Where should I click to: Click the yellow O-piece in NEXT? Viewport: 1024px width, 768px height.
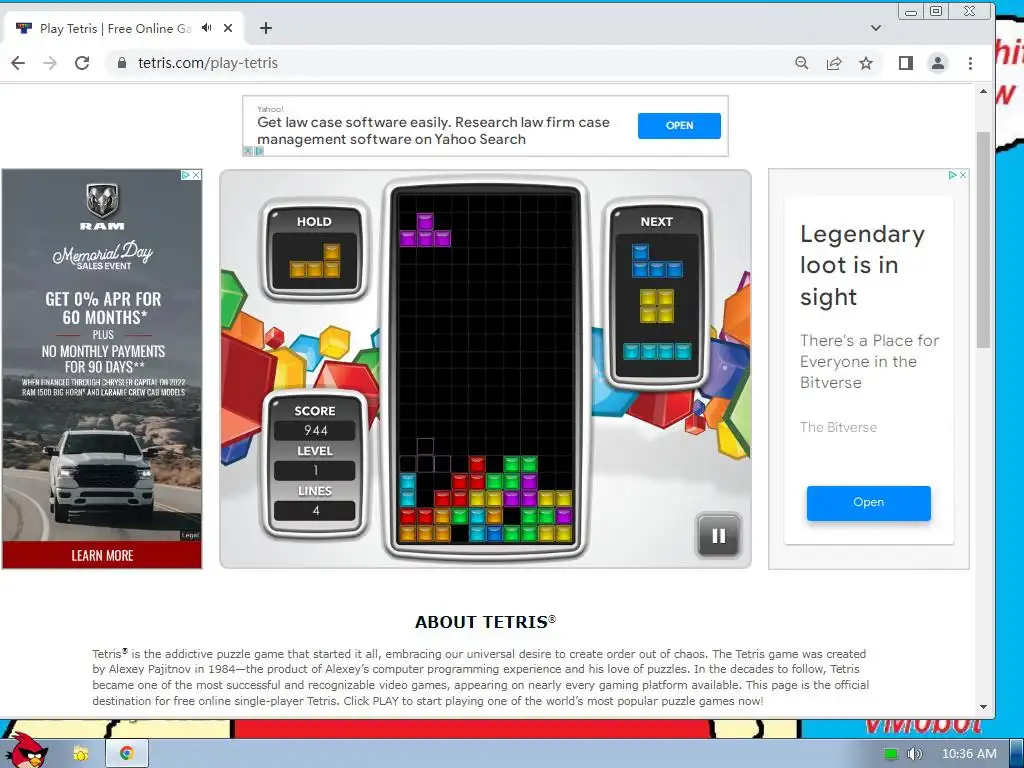tap(657, 306)
